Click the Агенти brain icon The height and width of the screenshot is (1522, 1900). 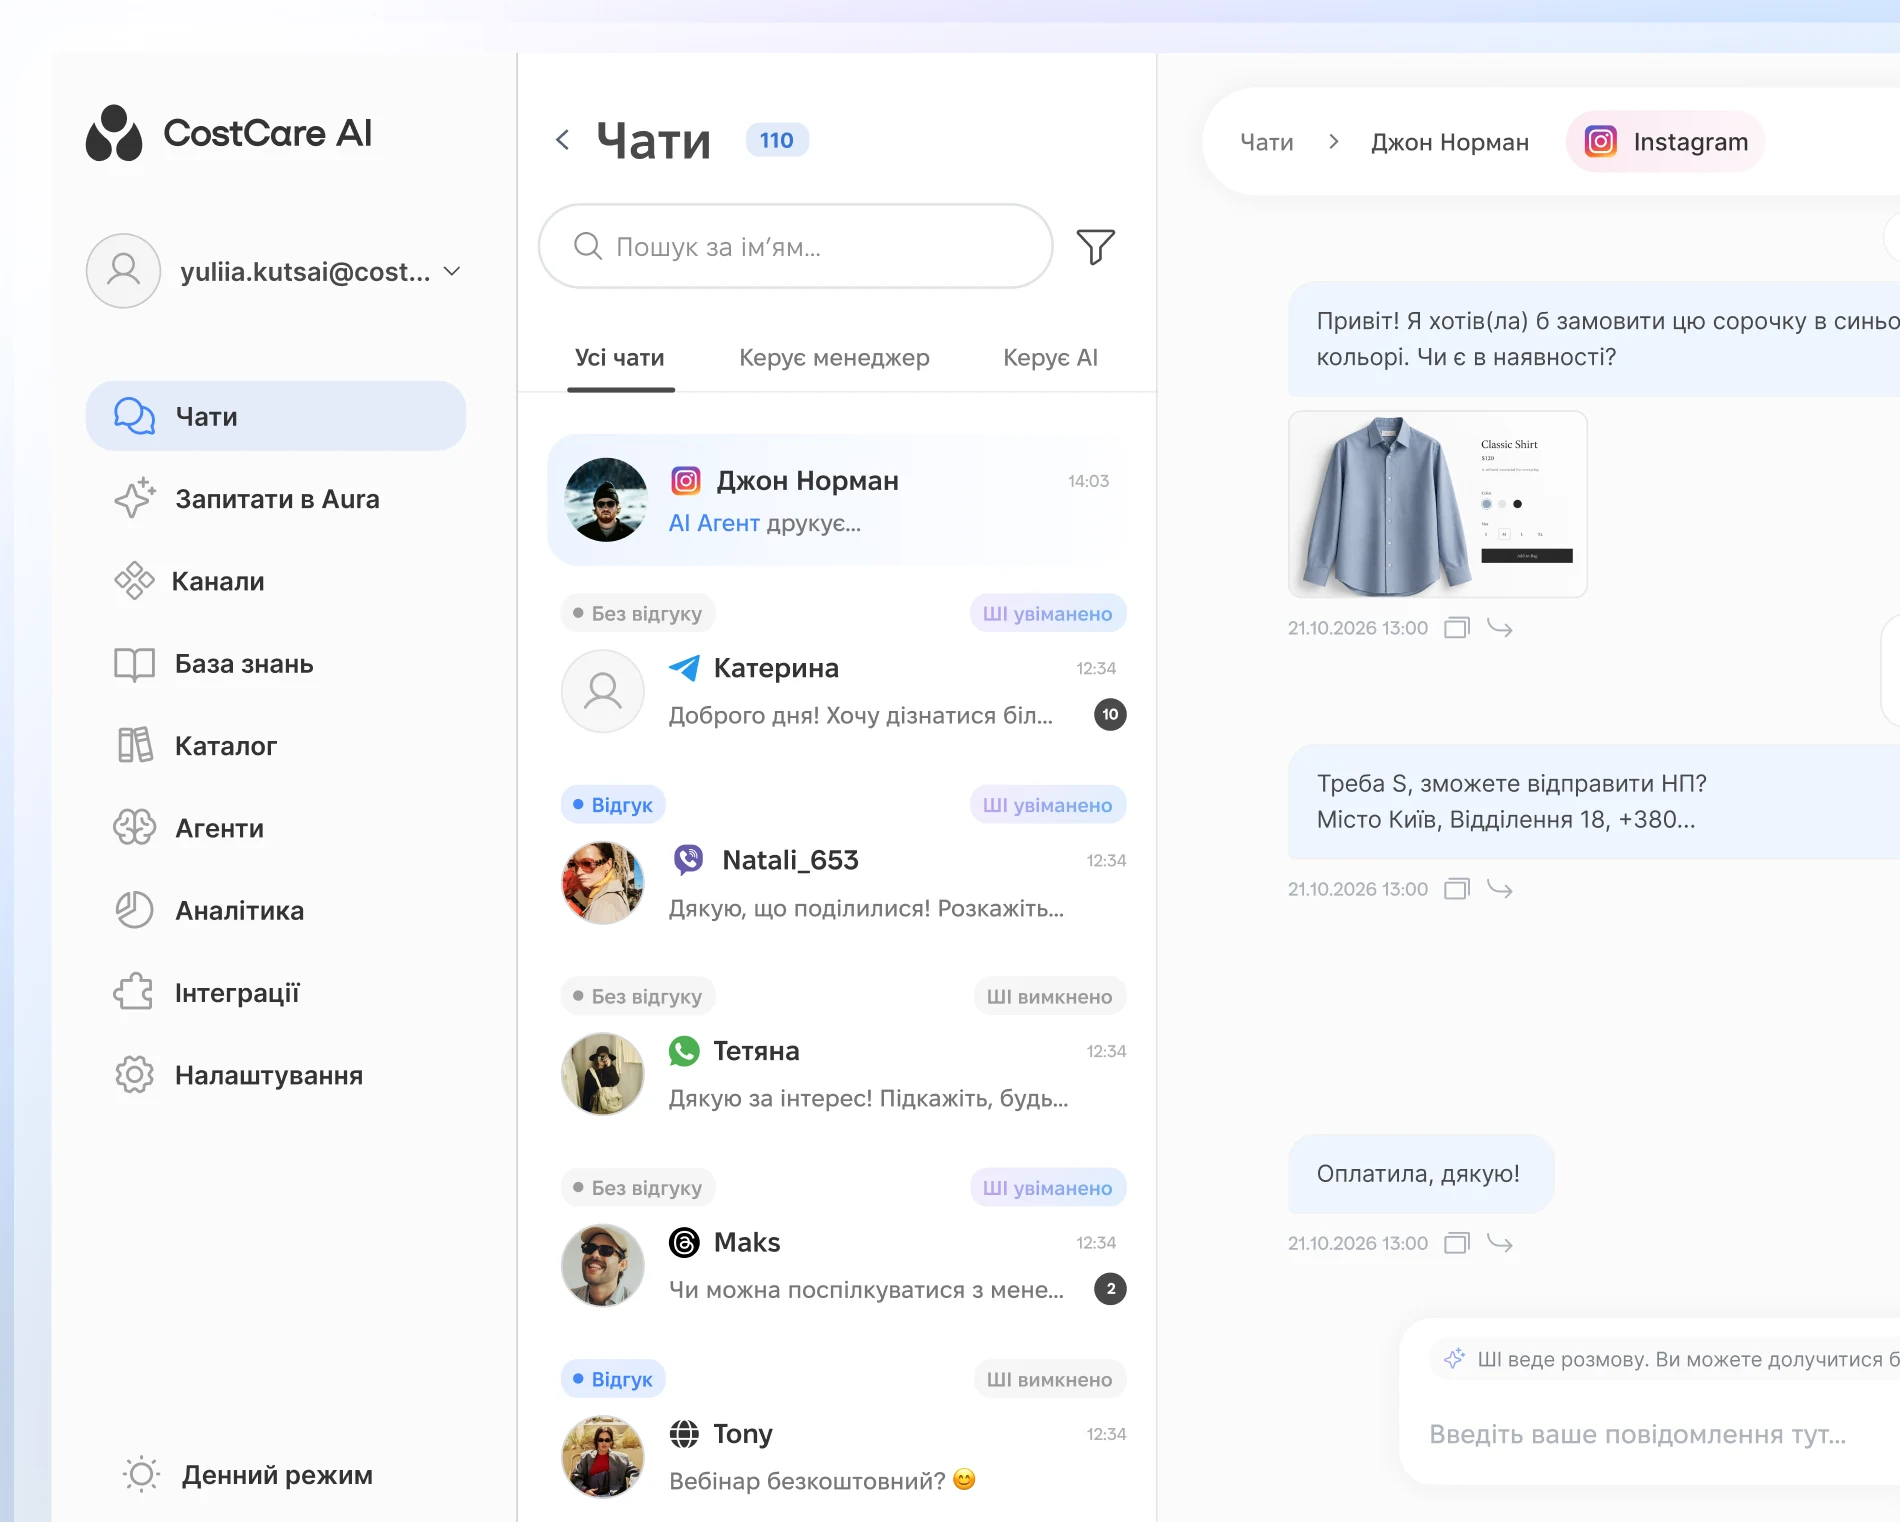134,828
